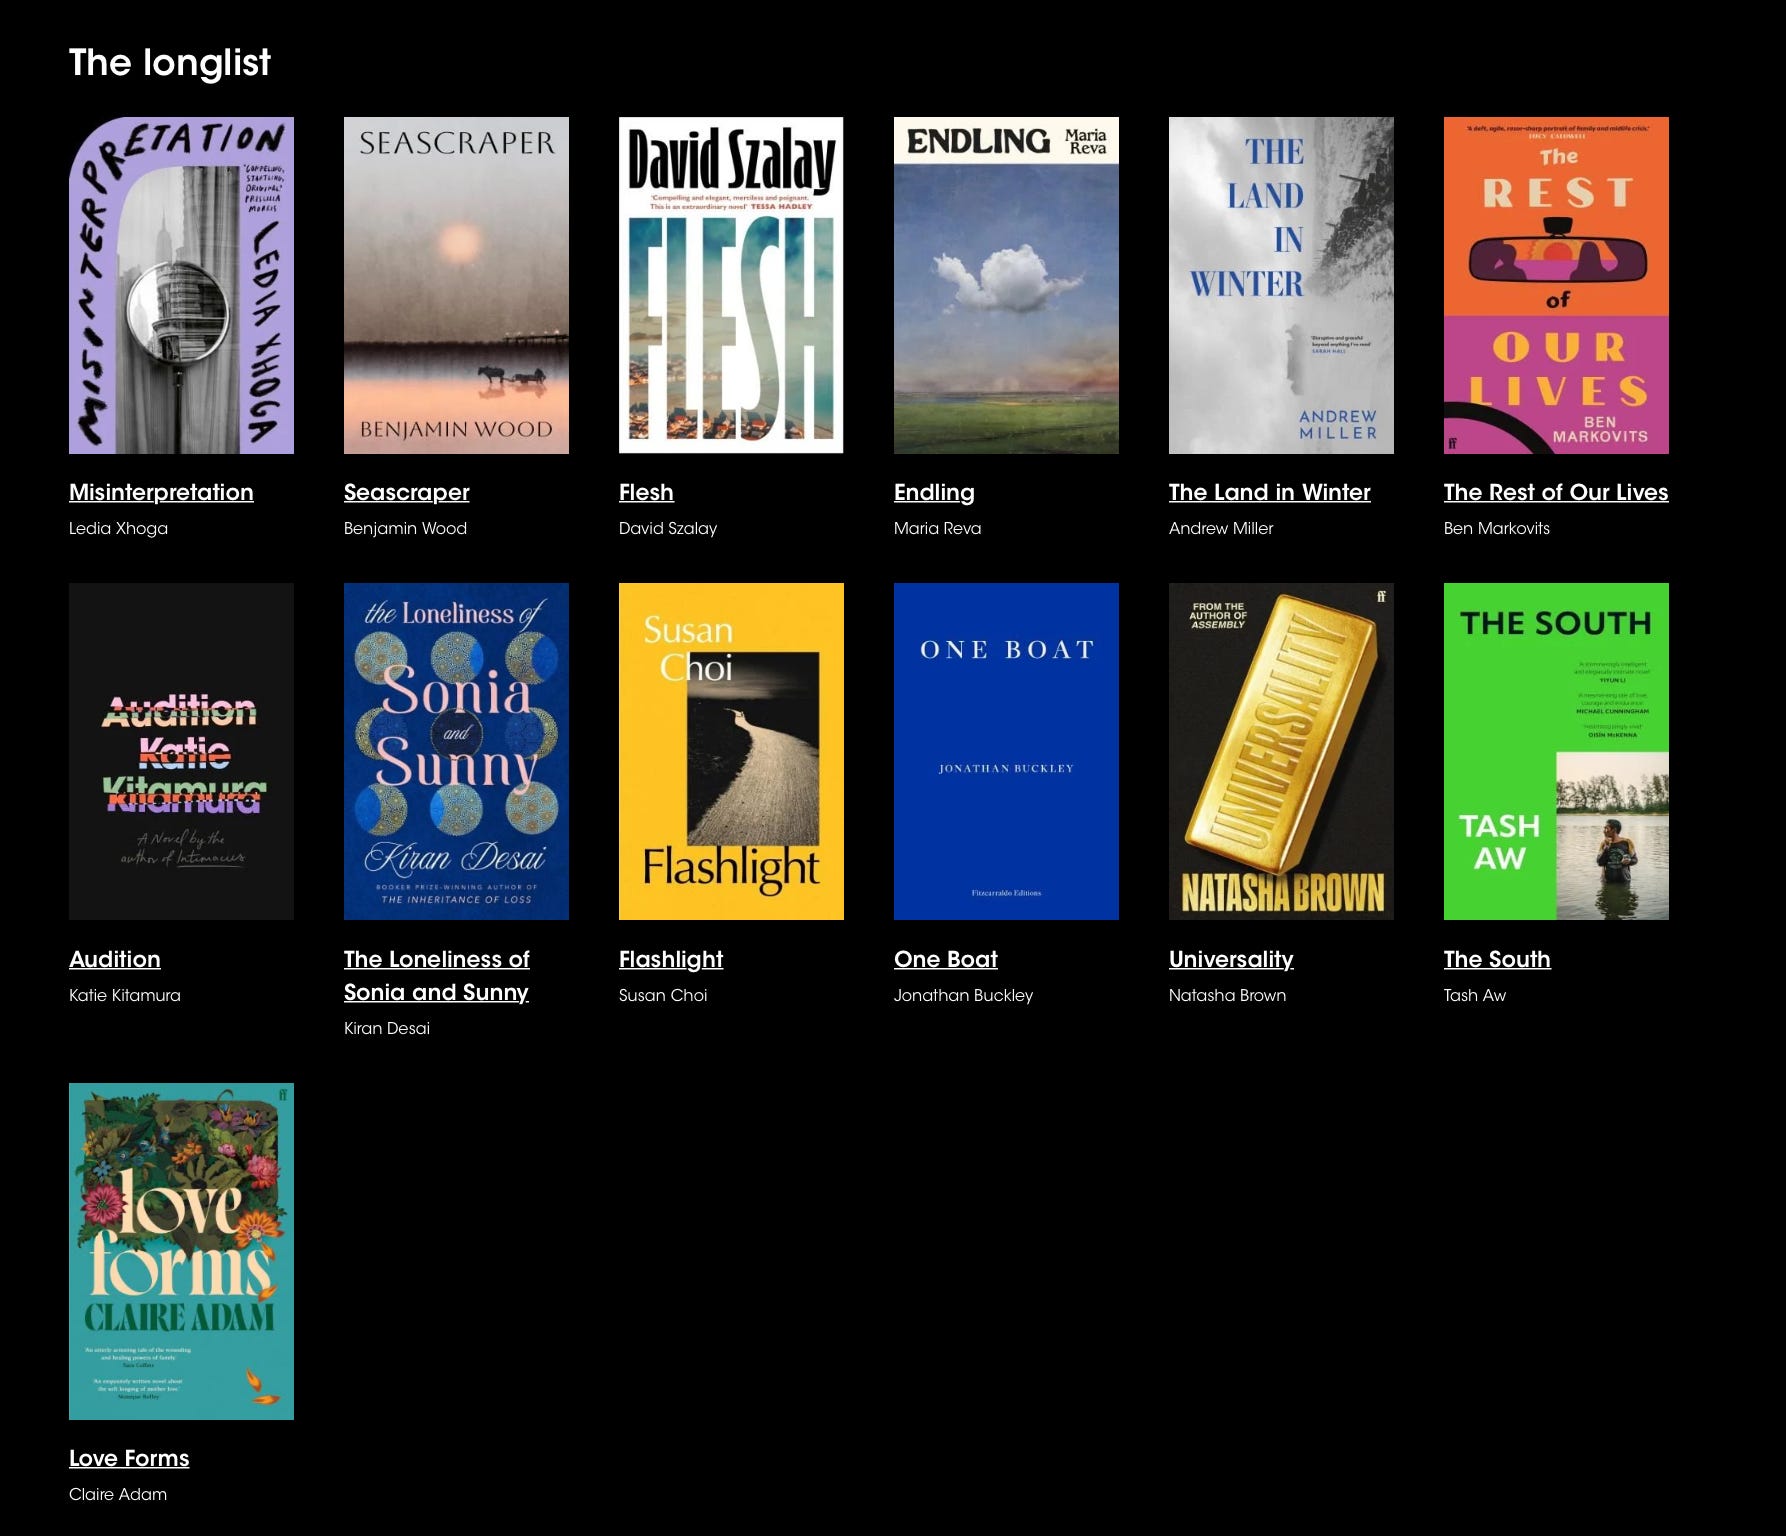Select author name Benjamin Wood
This screenshot has height=1536, width=1786.
click(405, 528)
